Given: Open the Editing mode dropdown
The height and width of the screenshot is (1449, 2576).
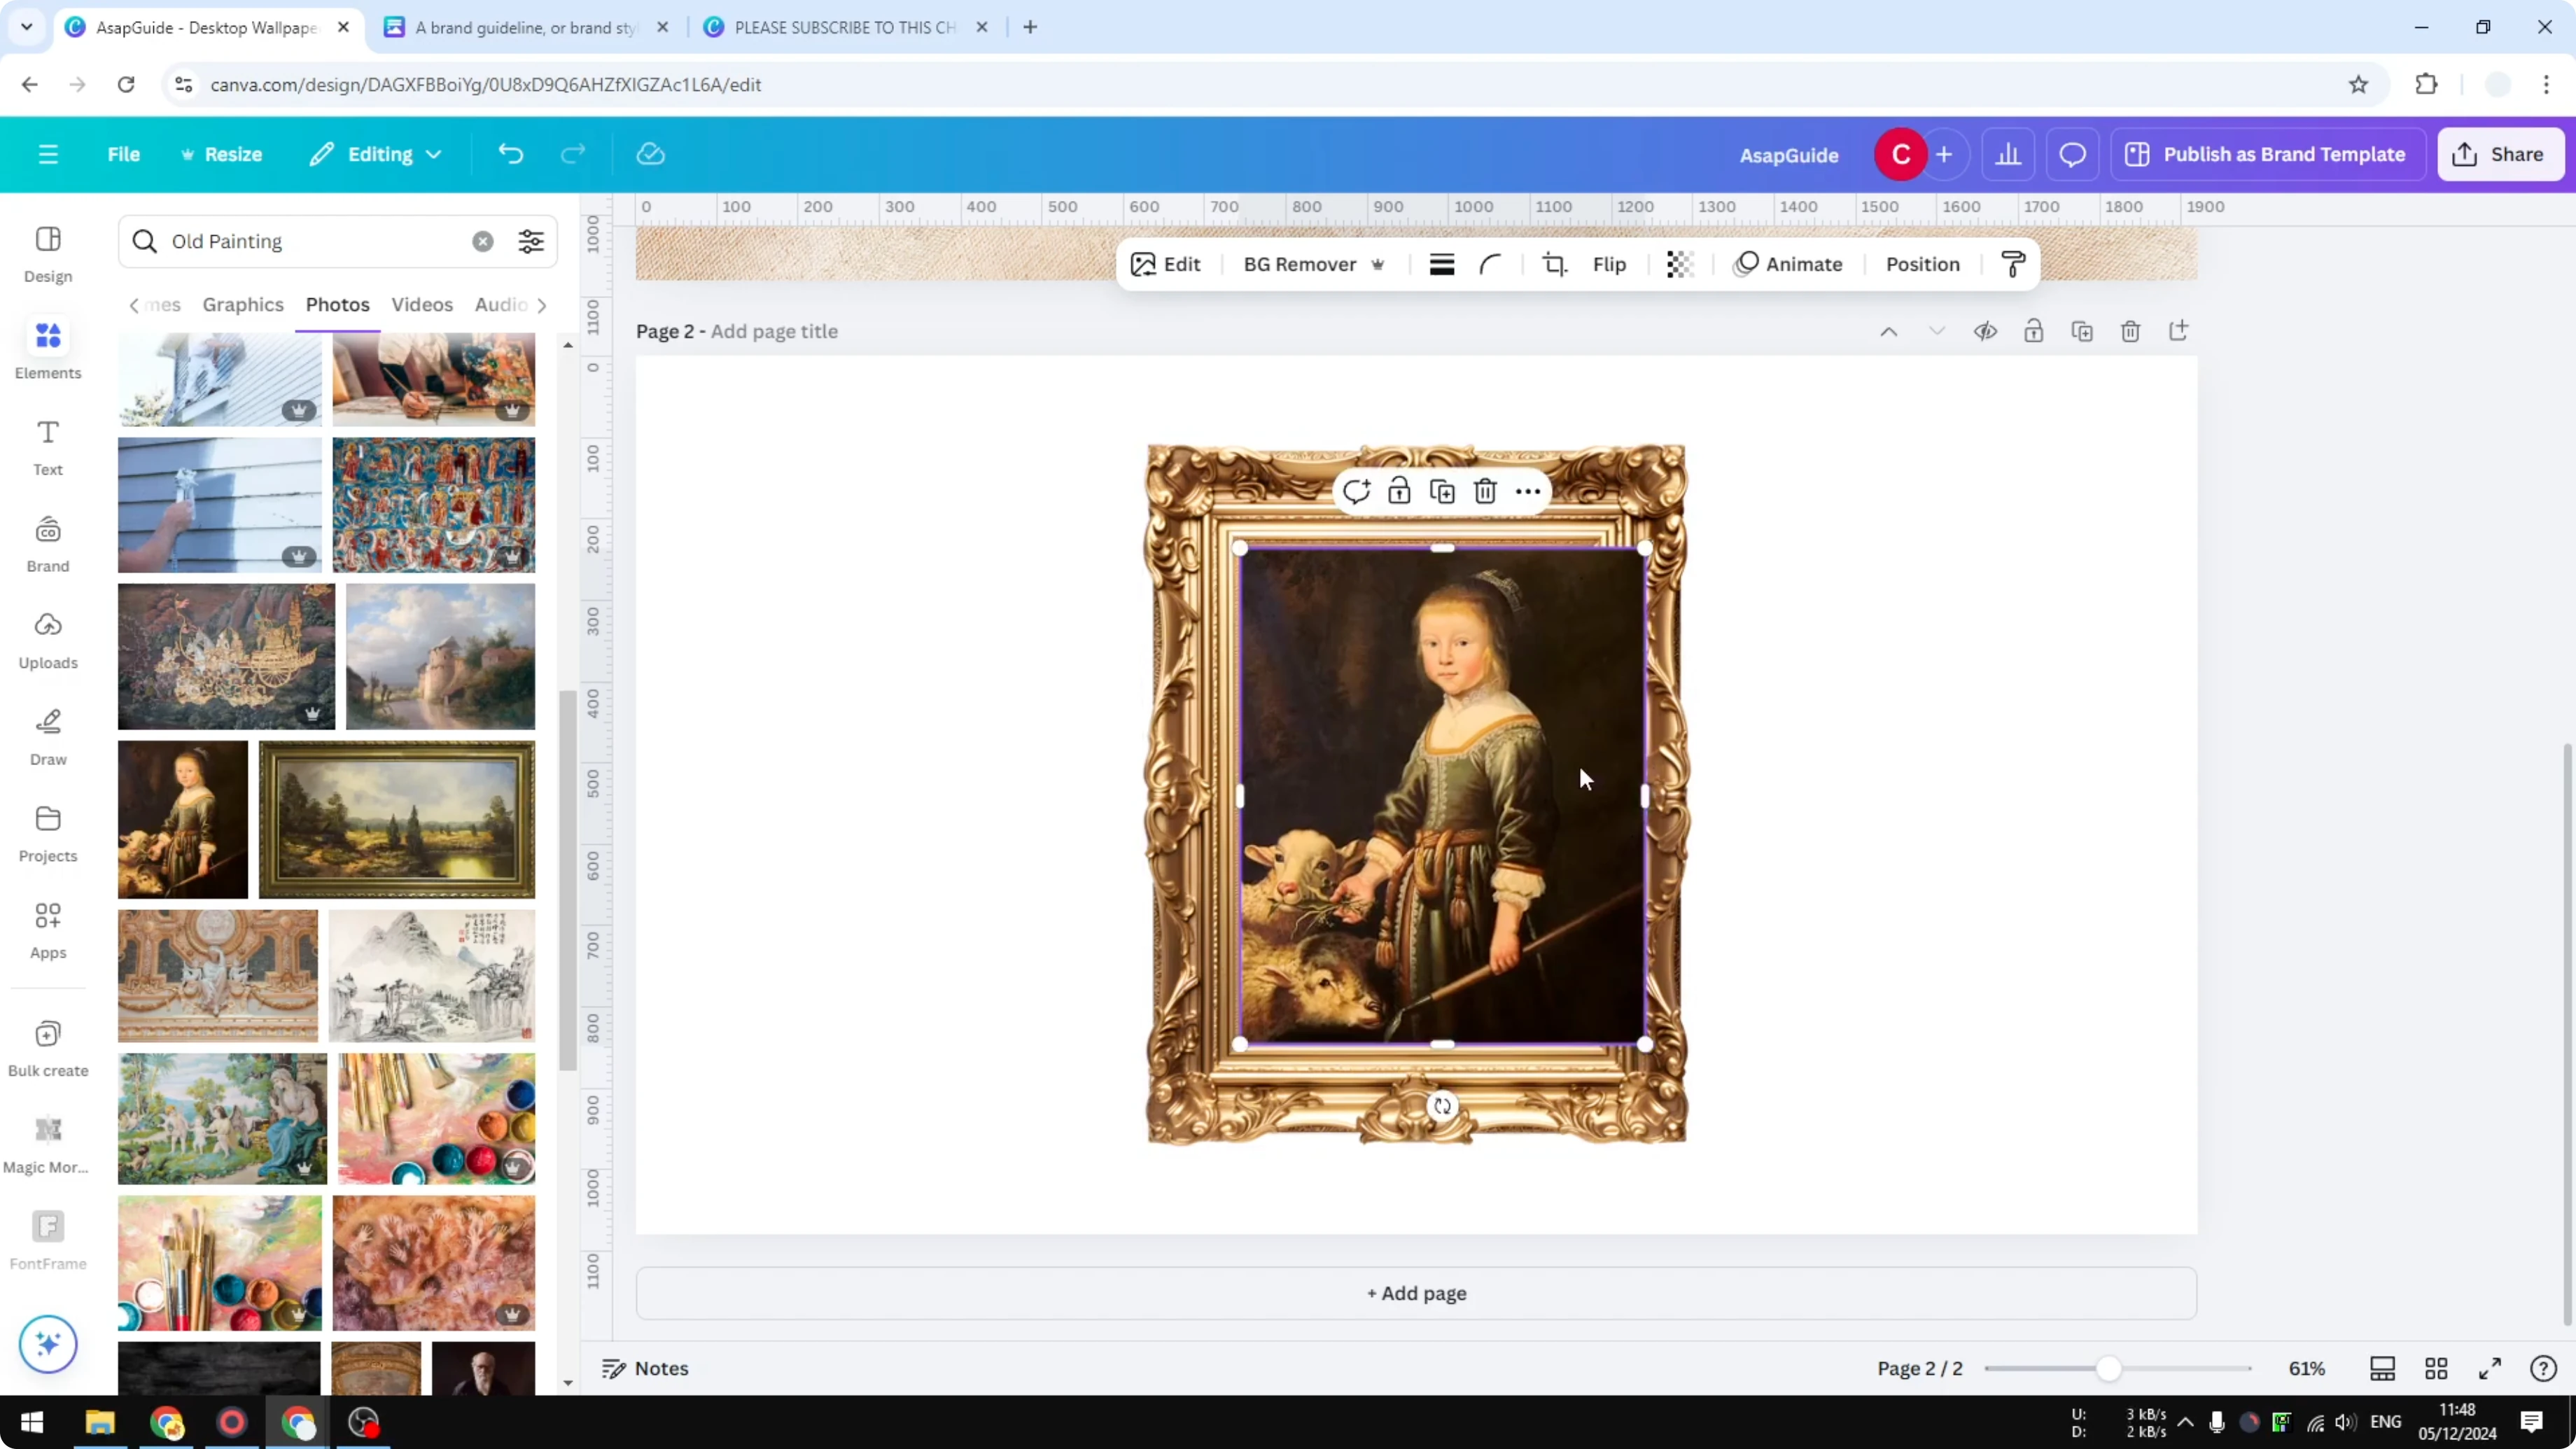Looking at the screenshot, I should point(376,154).
